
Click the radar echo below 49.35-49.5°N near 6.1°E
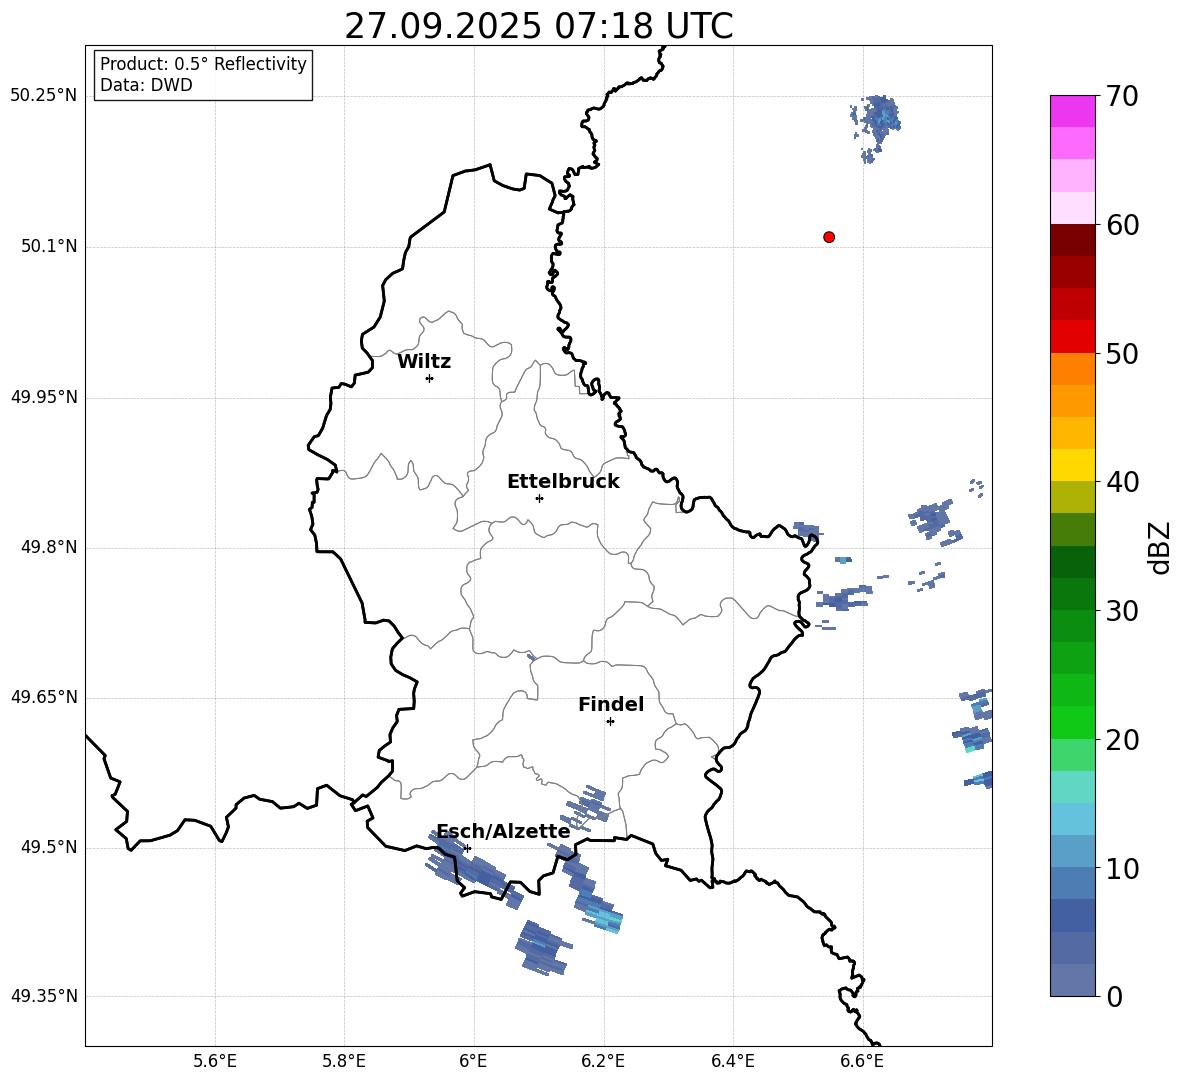click(x=543, y=948)
